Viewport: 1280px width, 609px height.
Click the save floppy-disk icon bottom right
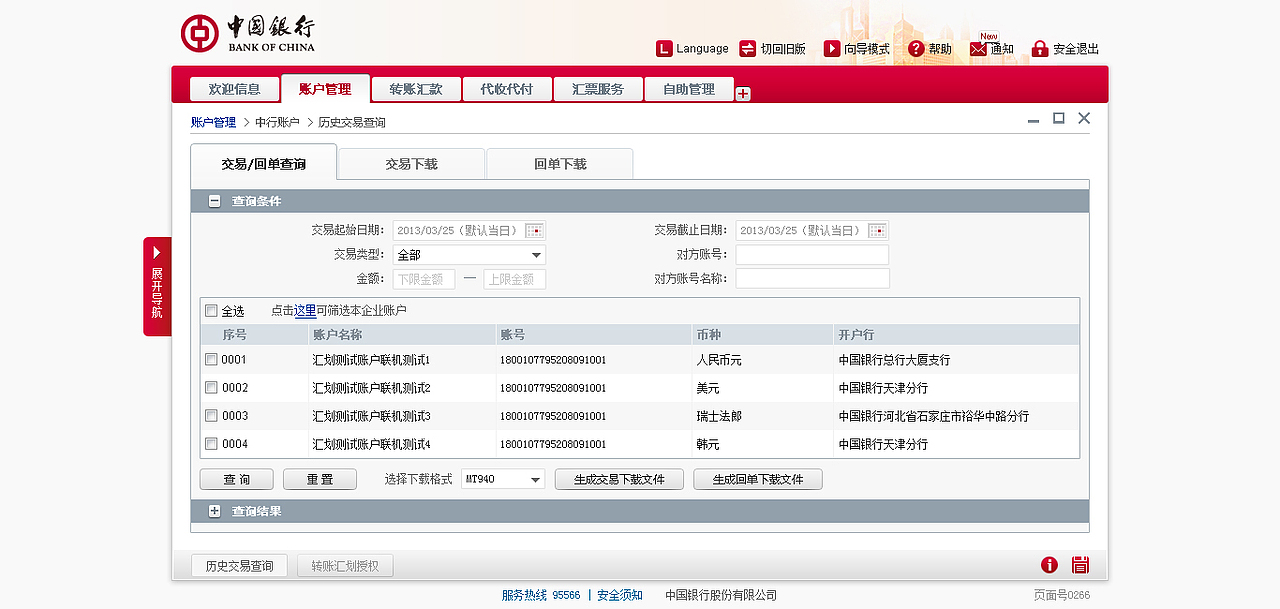pos(1080,565)
